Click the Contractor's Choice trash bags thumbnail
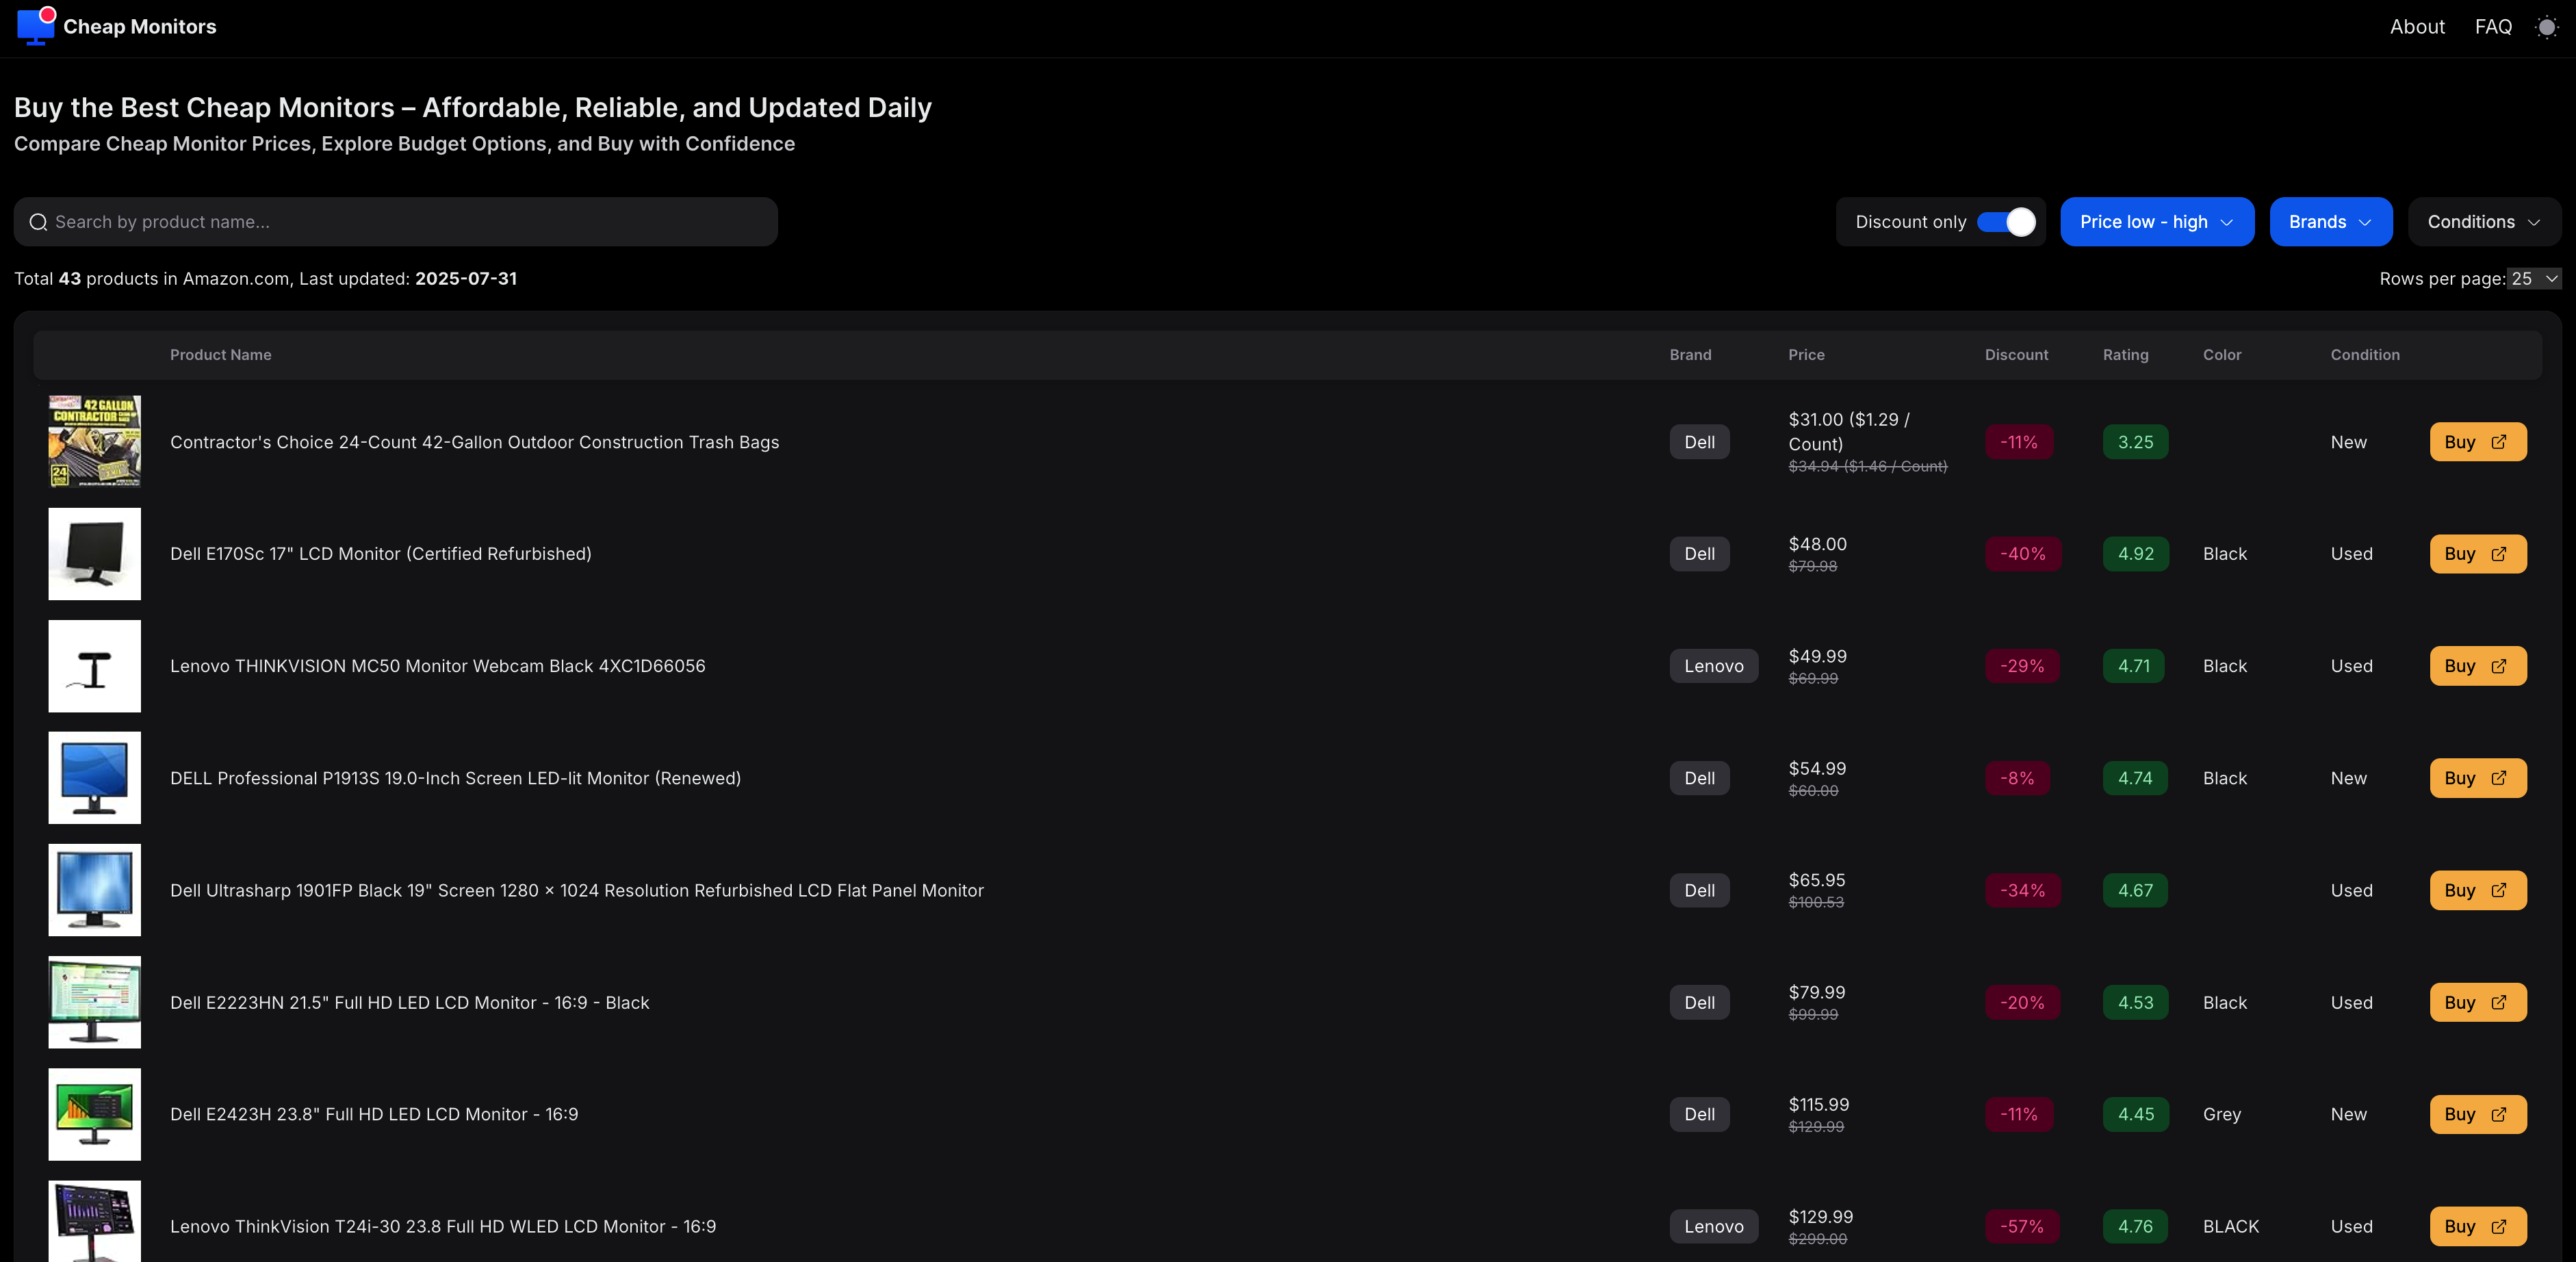This screenshot has width=2576, height=1262. click(94, 441)
